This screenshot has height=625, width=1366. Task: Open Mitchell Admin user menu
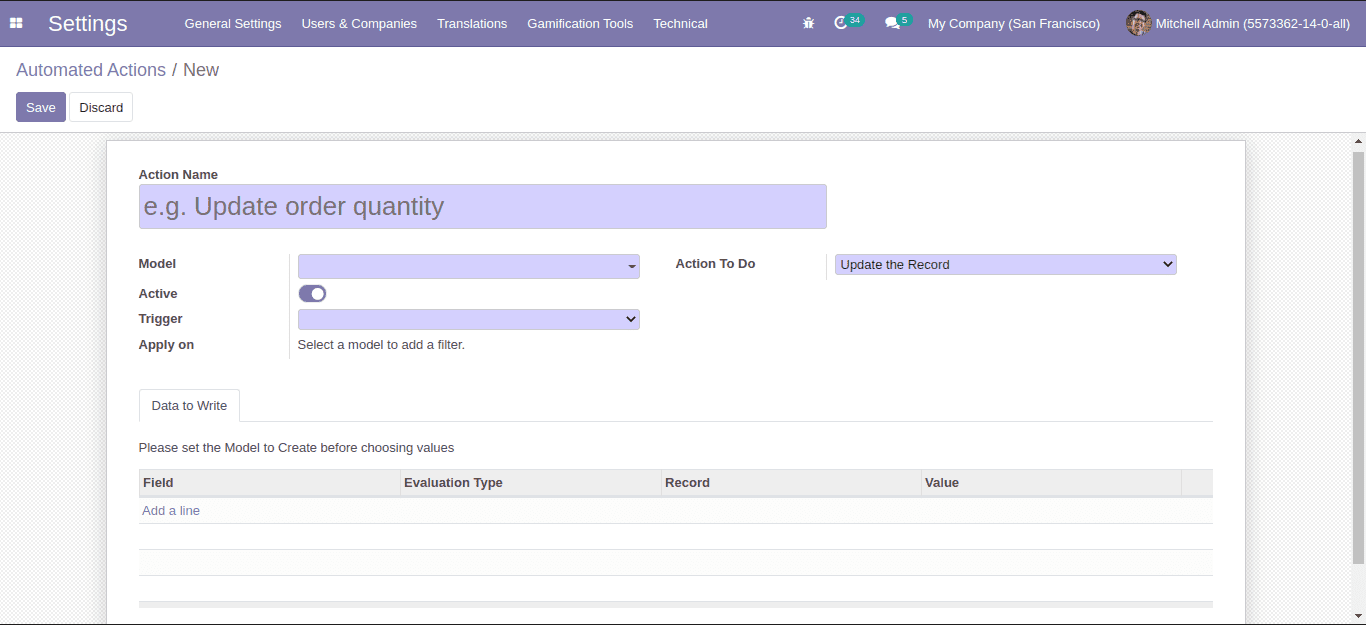point(1238,23)
